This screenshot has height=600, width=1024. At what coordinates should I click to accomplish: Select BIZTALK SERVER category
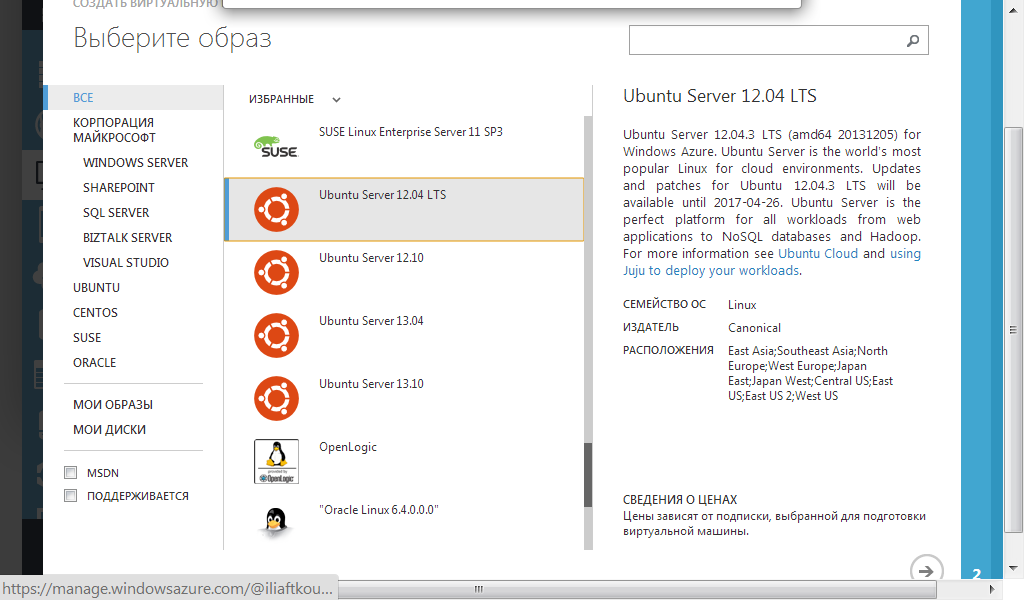coord(127,238)
